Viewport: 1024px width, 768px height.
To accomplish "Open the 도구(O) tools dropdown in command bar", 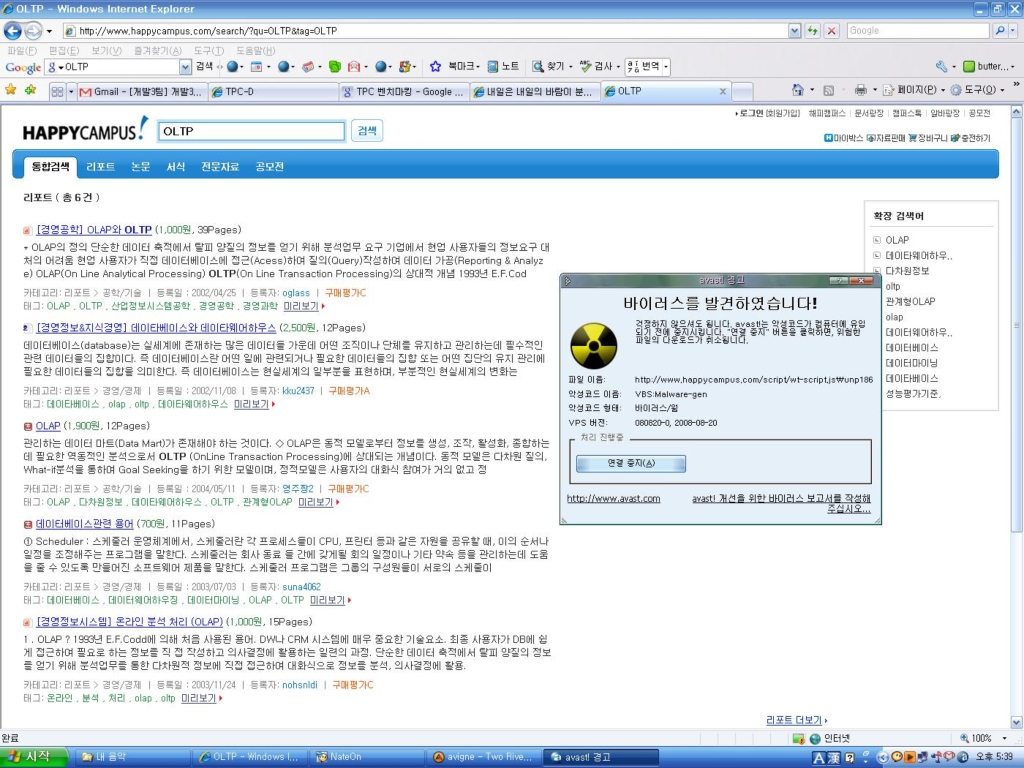I will coord(978,90).
